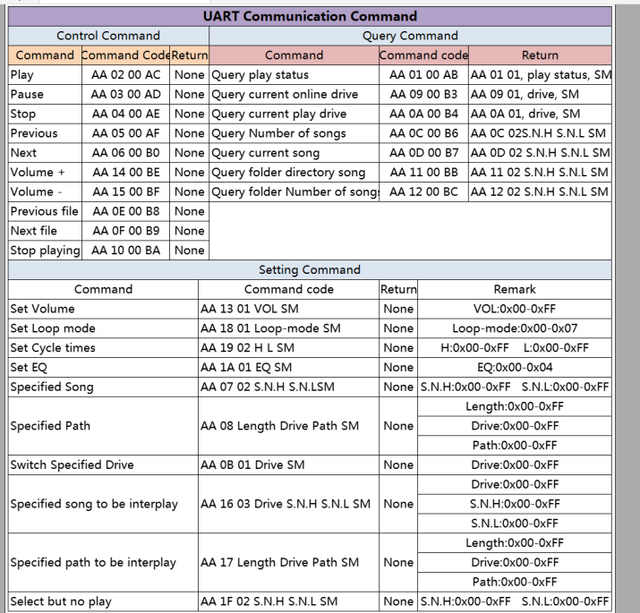Click the 'Stop' command cell

pyautogui.click(x=45, y=114)
